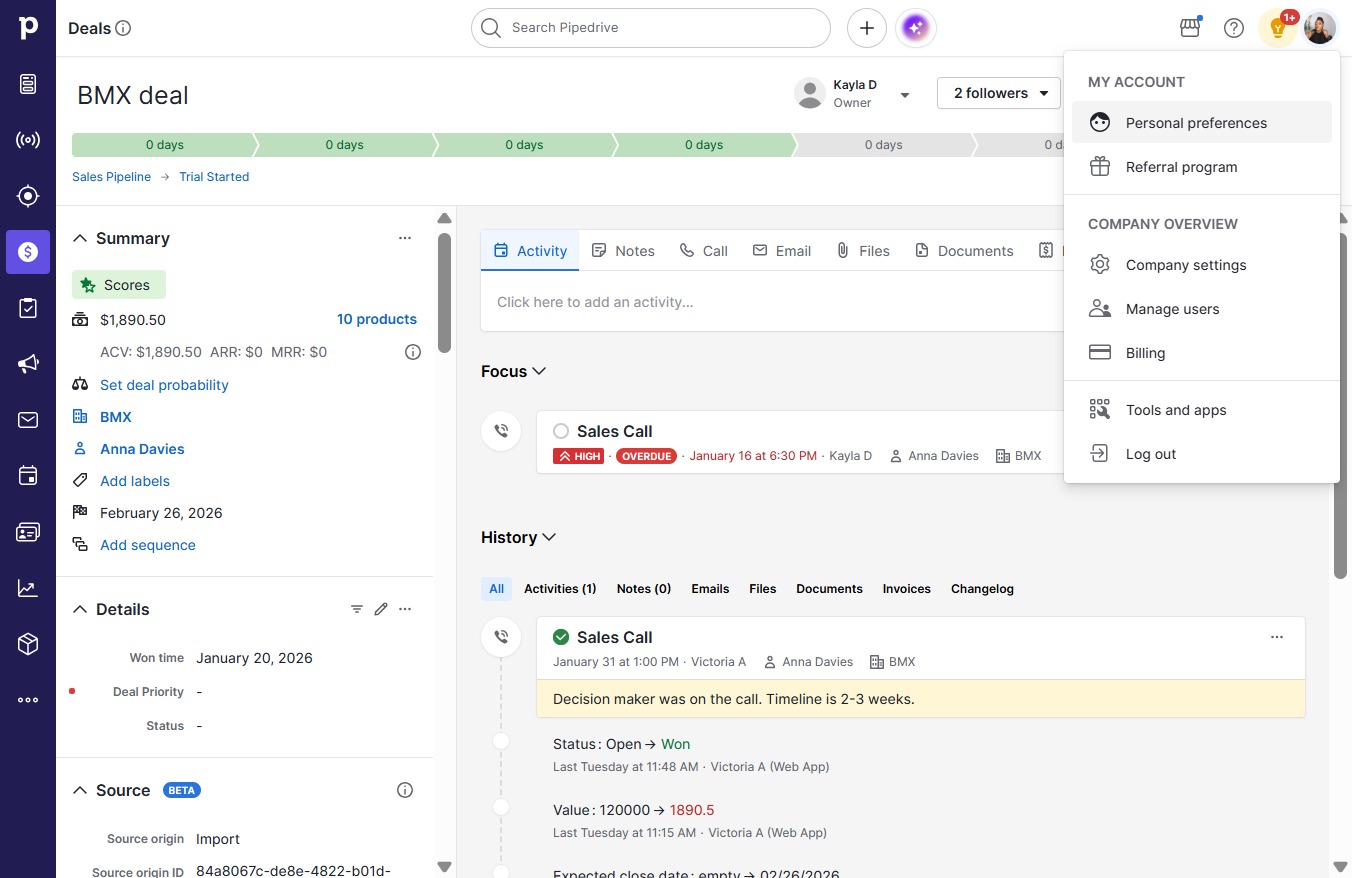Image resolution: width=1352 pixels, height=878 pixels.
Task: Open the Summary section three-dot menu
Action: [x=405, y=238]
